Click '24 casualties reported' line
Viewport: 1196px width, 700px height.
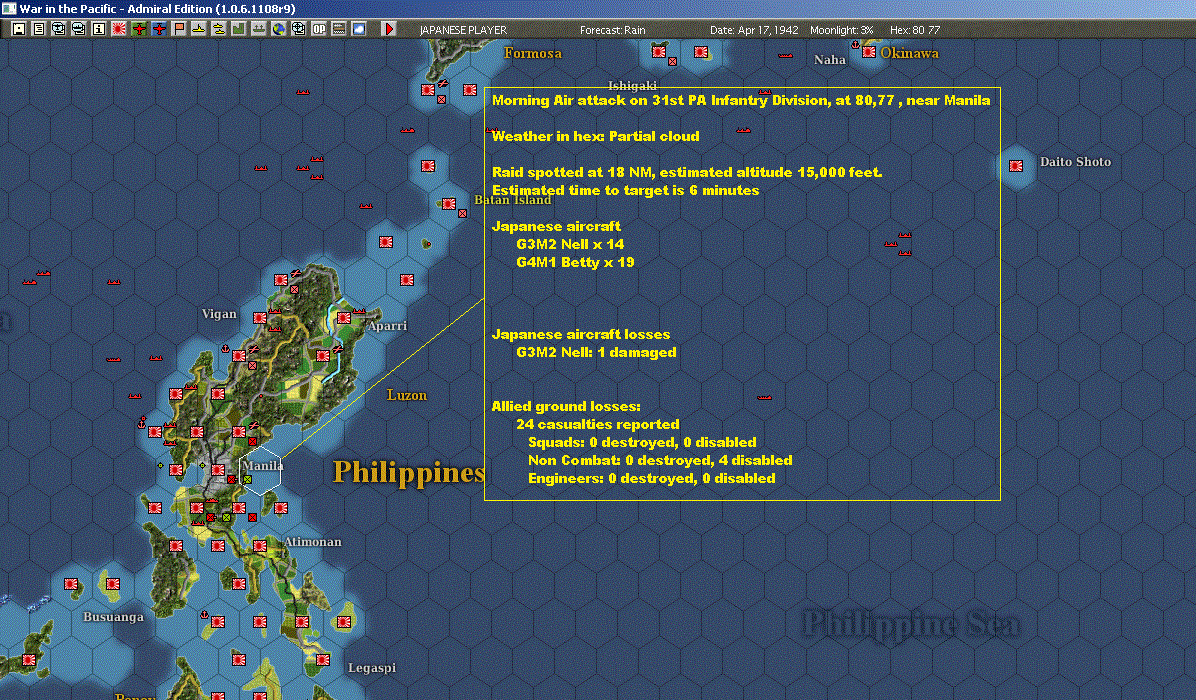597,424
